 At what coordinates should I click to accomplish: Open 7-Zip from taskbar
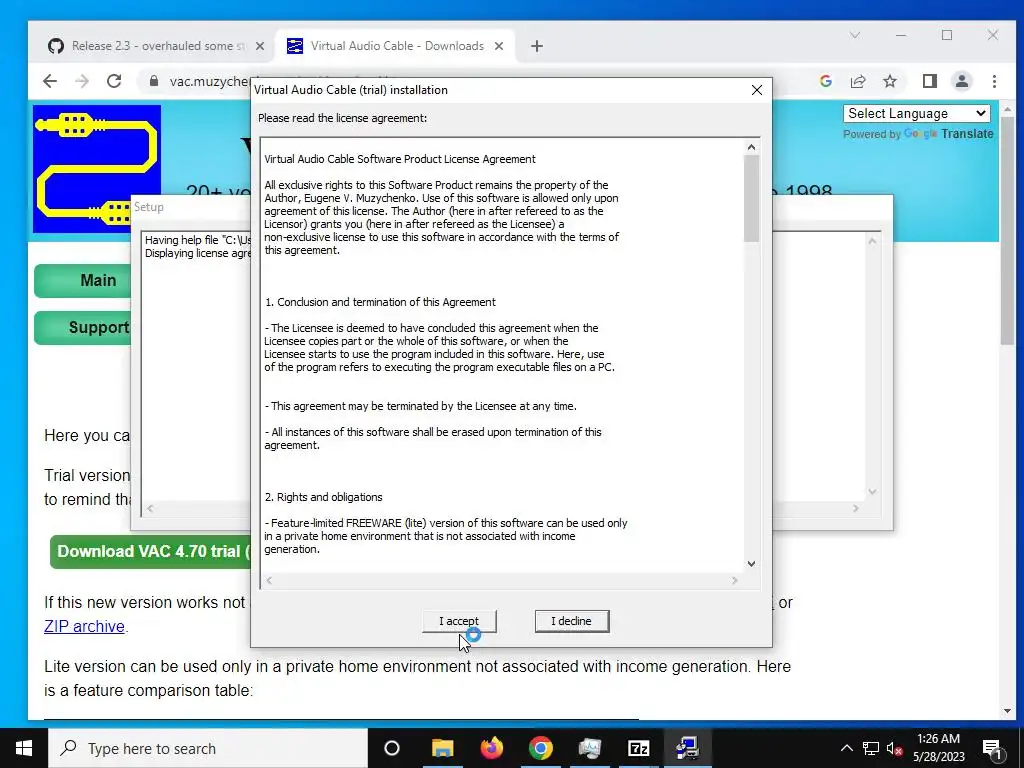pos(639,748)
